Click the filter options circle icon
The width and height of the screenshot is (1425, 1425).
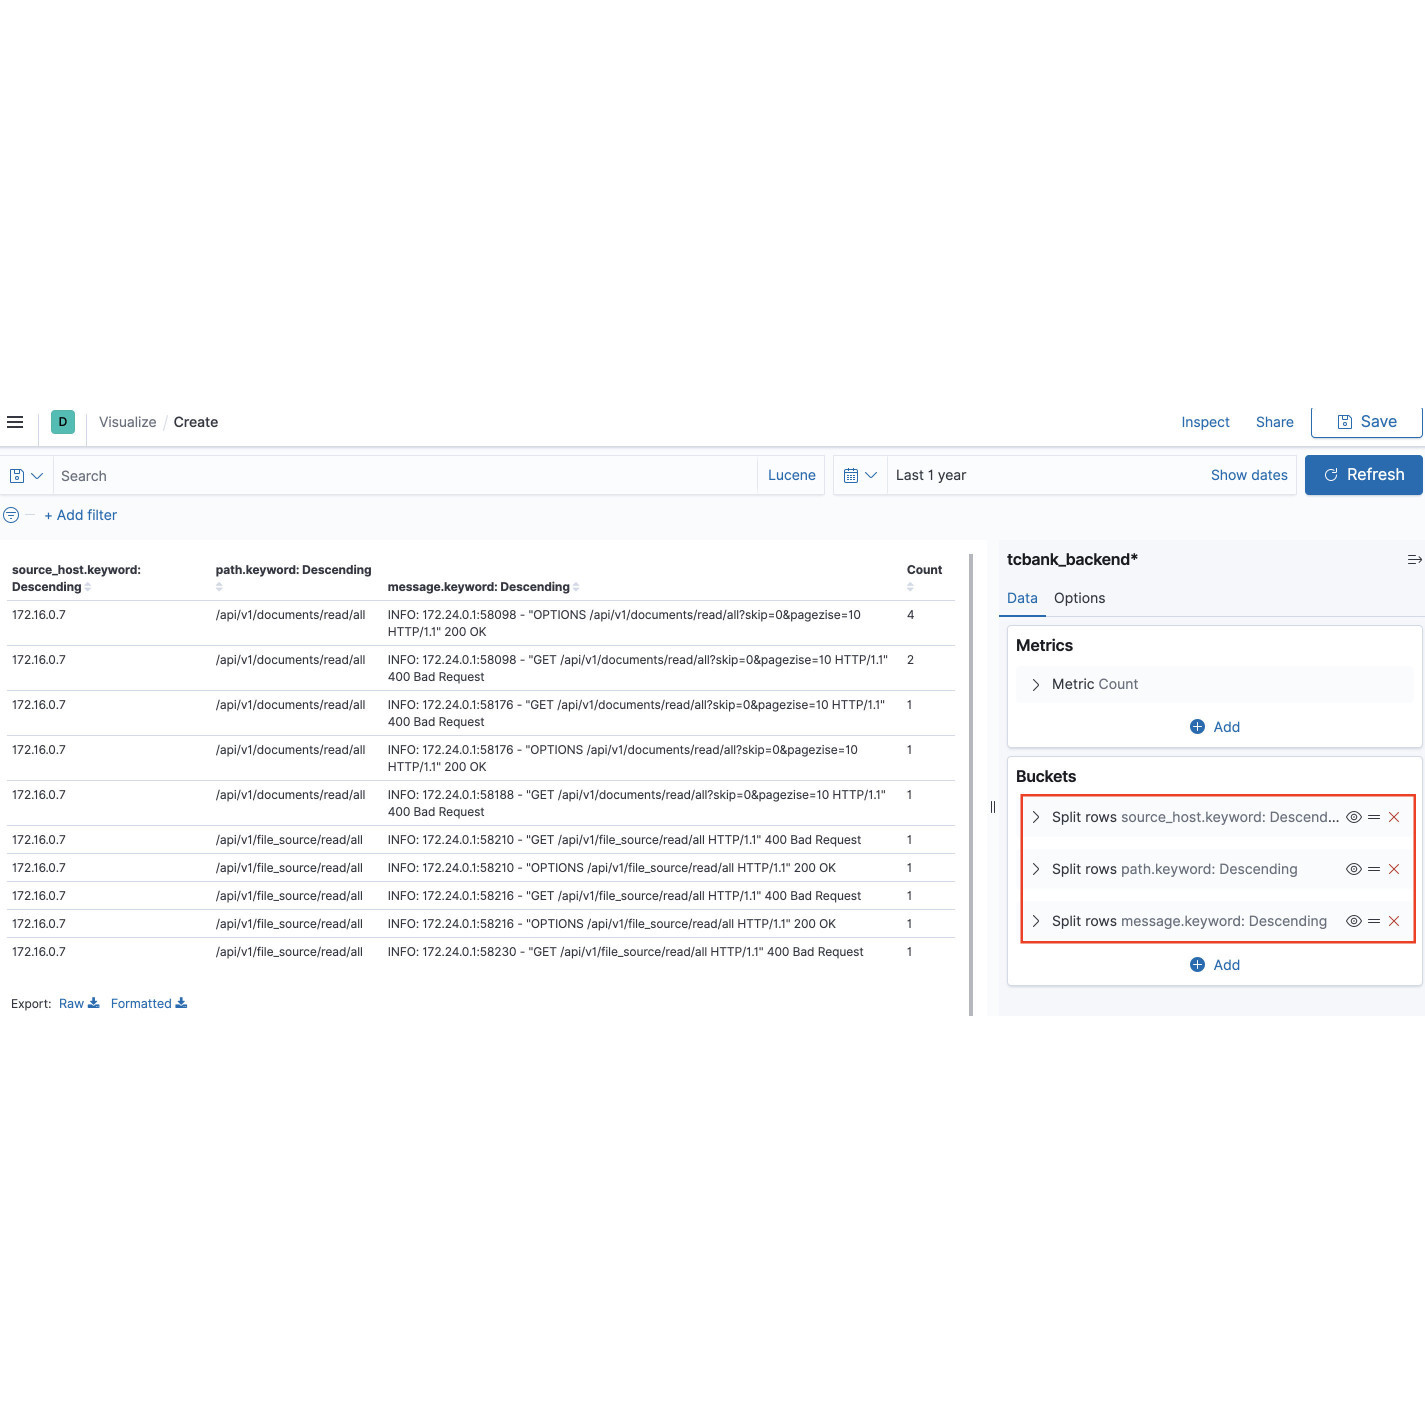11,515
